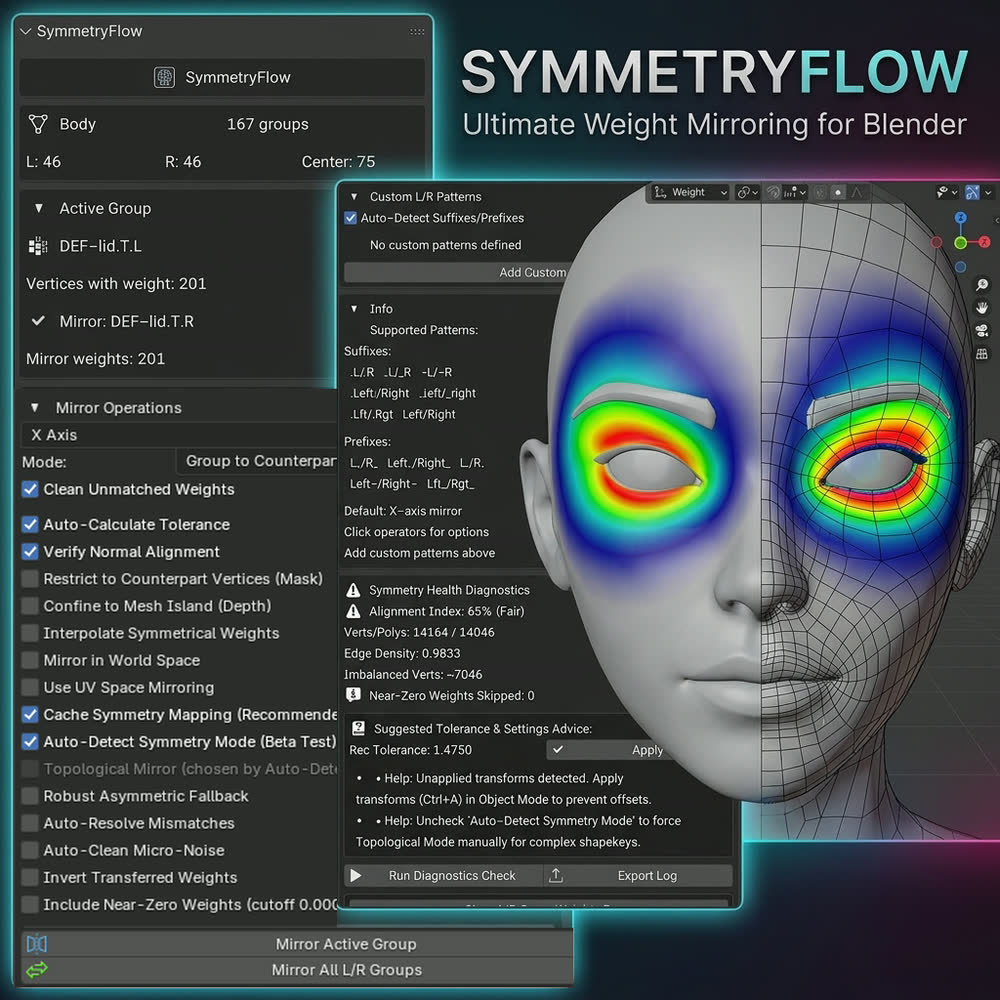Click the negative Z gizmo circle

pyautogui.click(x=960, y=267)
